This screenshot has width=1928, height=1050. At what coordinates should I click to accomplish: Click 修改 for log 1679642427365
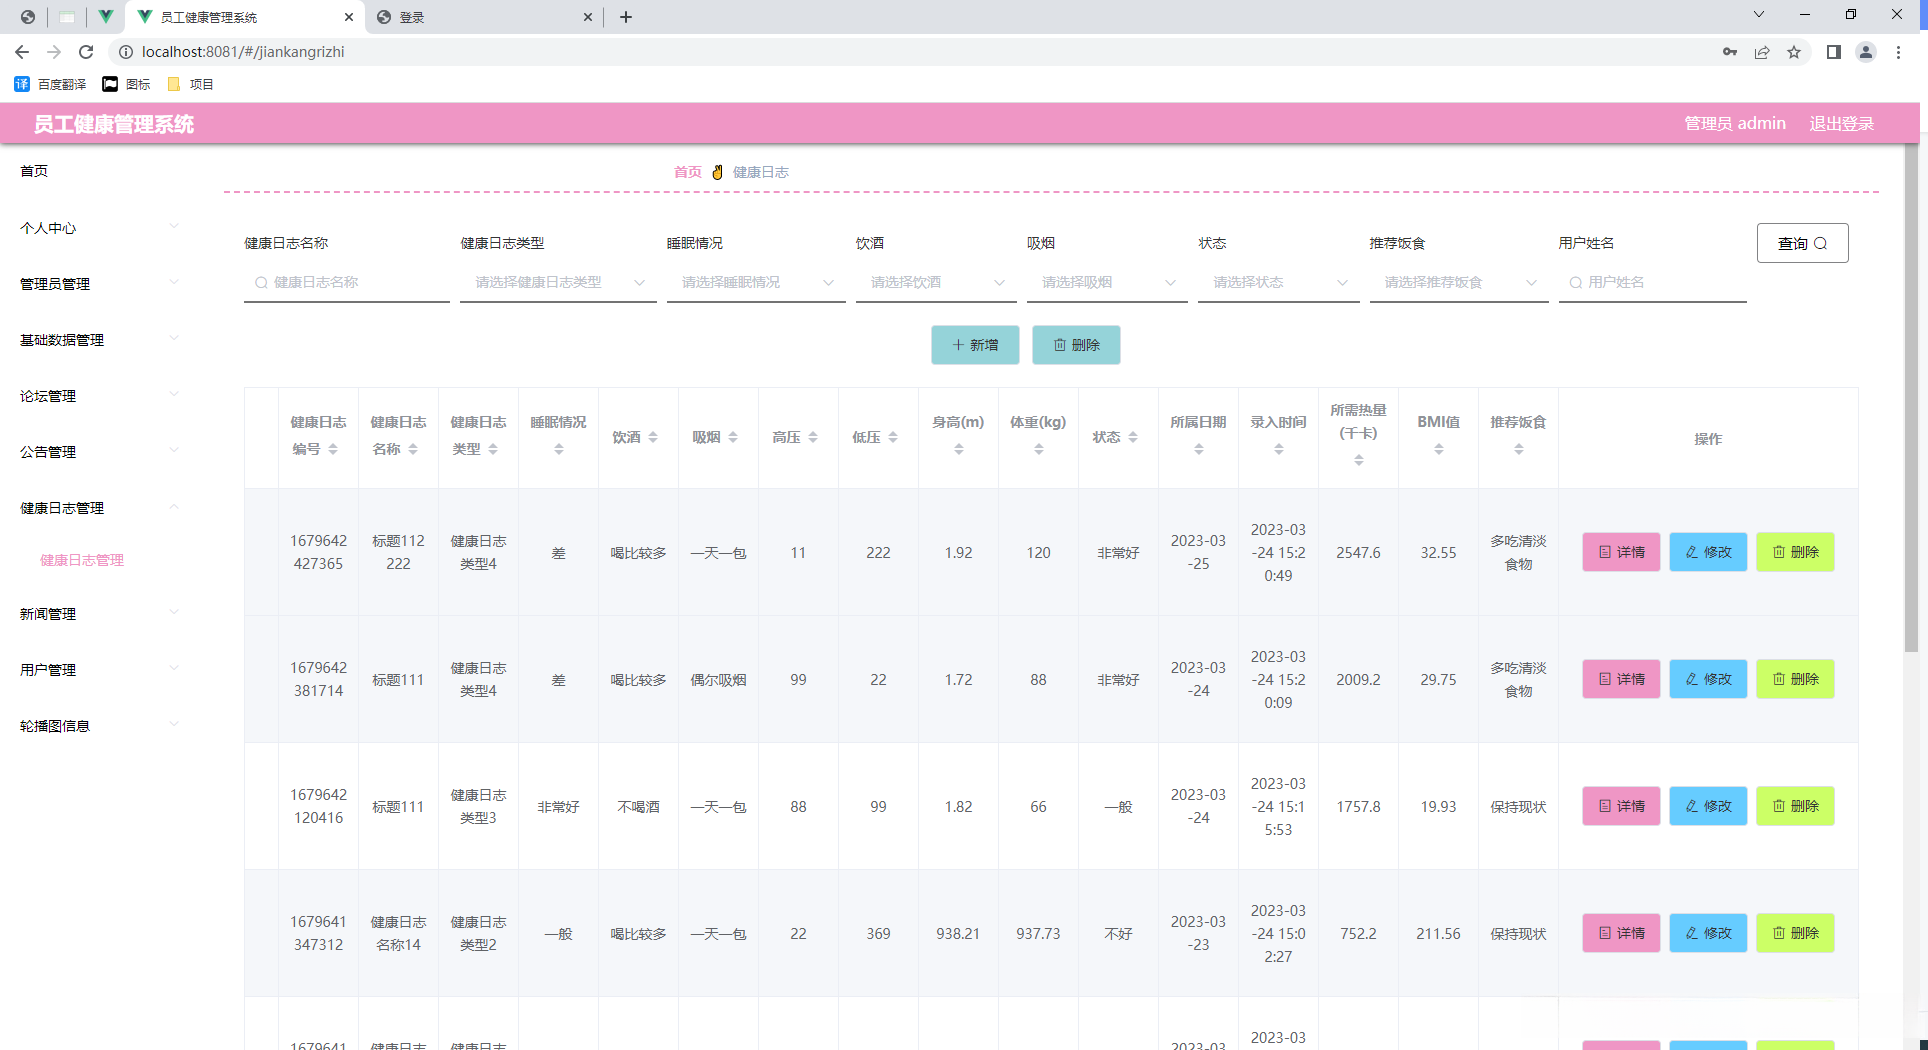click(x=1708, y=552)
